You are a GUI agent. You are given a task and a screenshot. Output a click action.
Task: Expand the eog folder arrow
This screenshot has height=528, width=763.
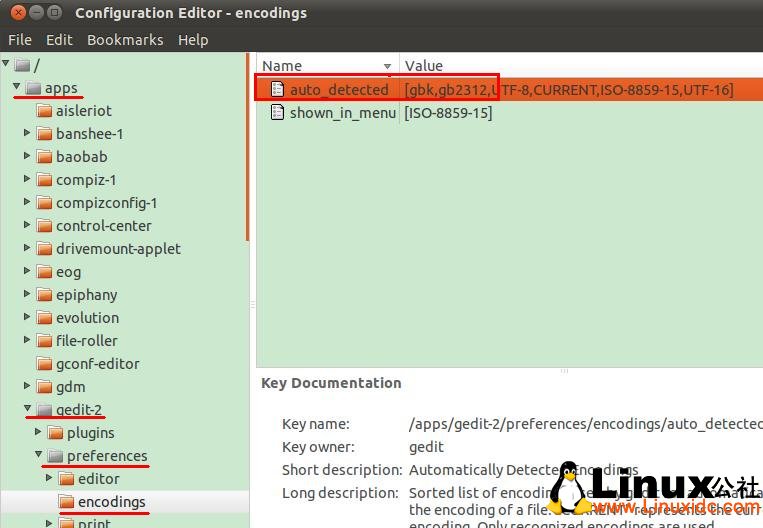(27, 270)
